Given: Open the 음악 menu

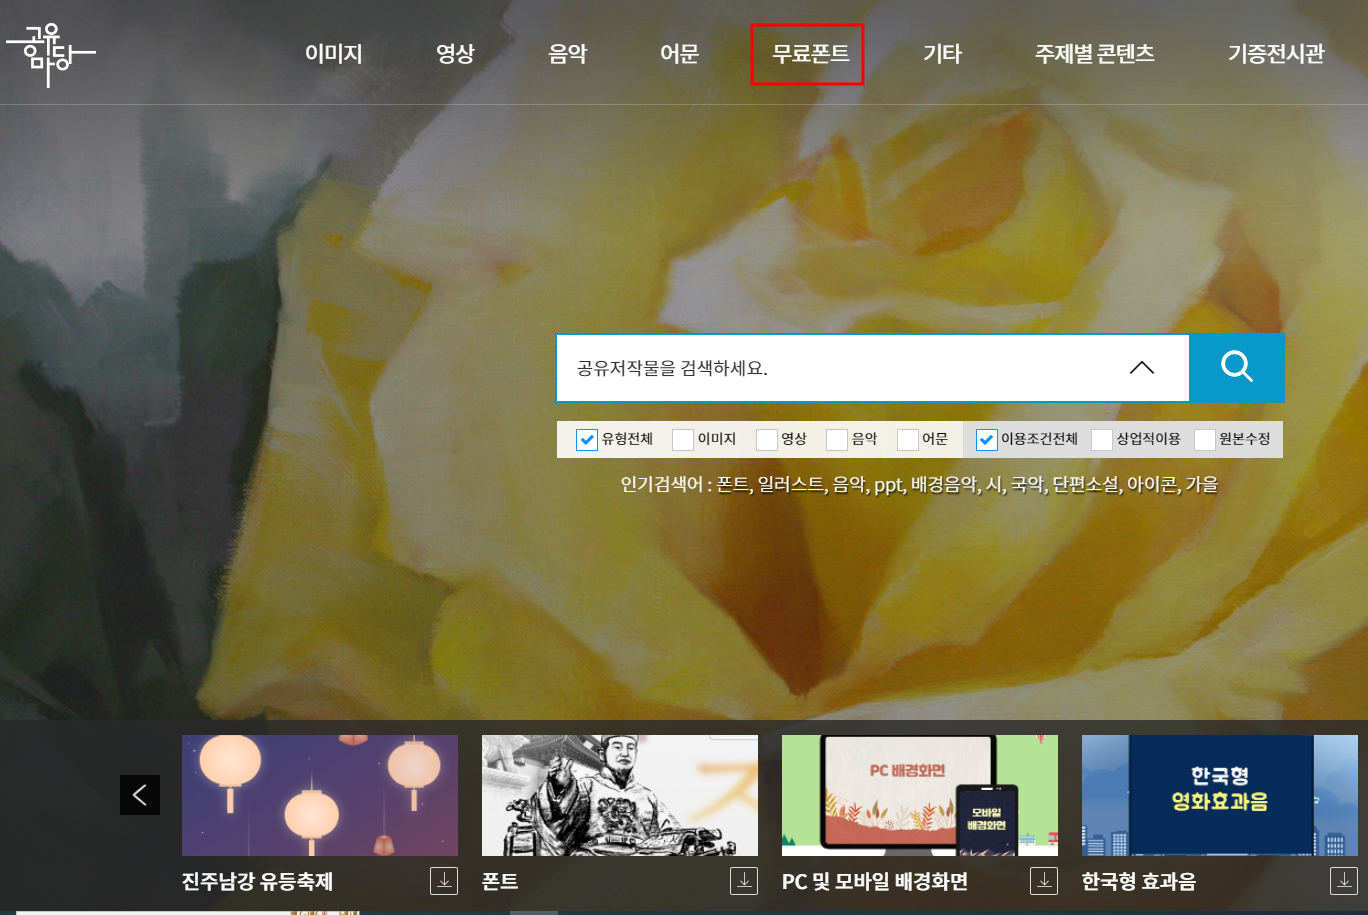Looking at the screenshot, I should pyautogui.click(x=568, y=54).
